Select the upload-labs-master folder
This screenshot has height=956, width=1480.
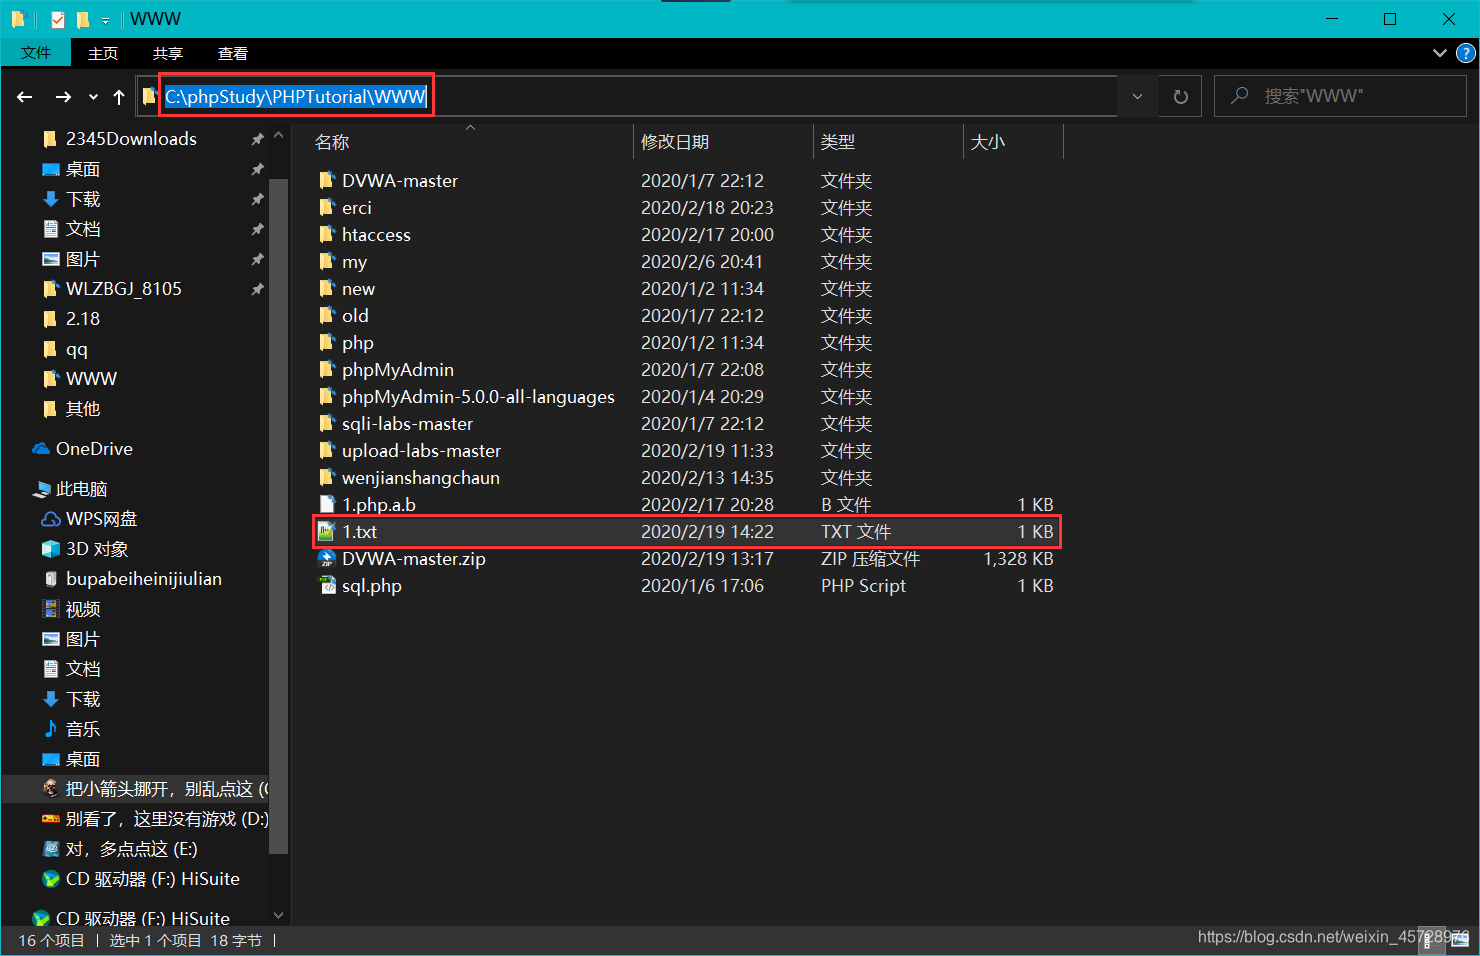(x=421, y=451)
